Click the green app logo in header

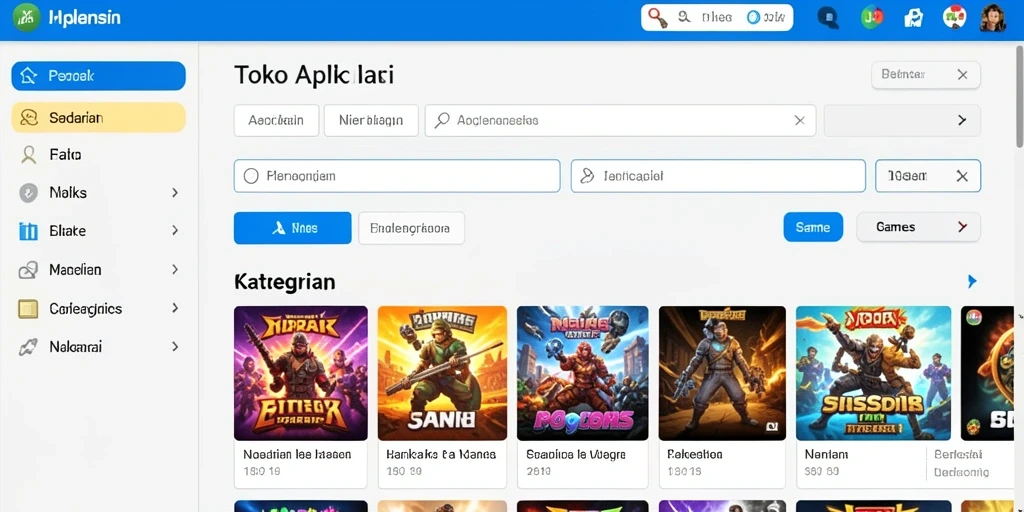(26, 18)
